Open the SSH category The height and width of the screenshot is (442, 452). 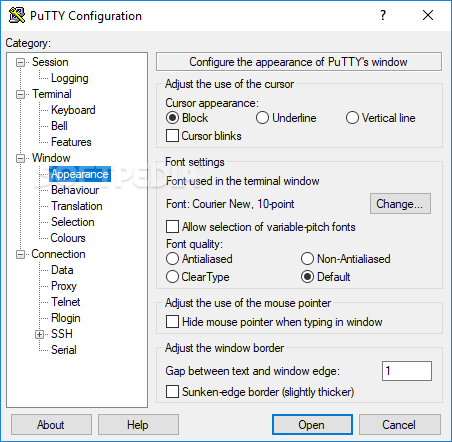tap(62, 334)
